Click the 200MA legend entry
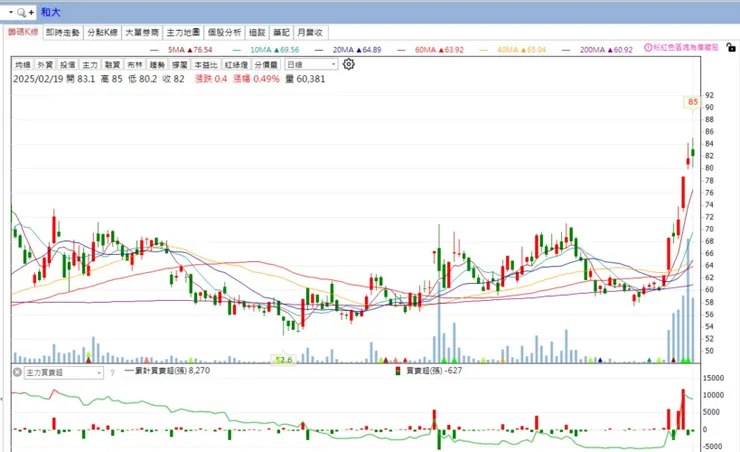 597,50
